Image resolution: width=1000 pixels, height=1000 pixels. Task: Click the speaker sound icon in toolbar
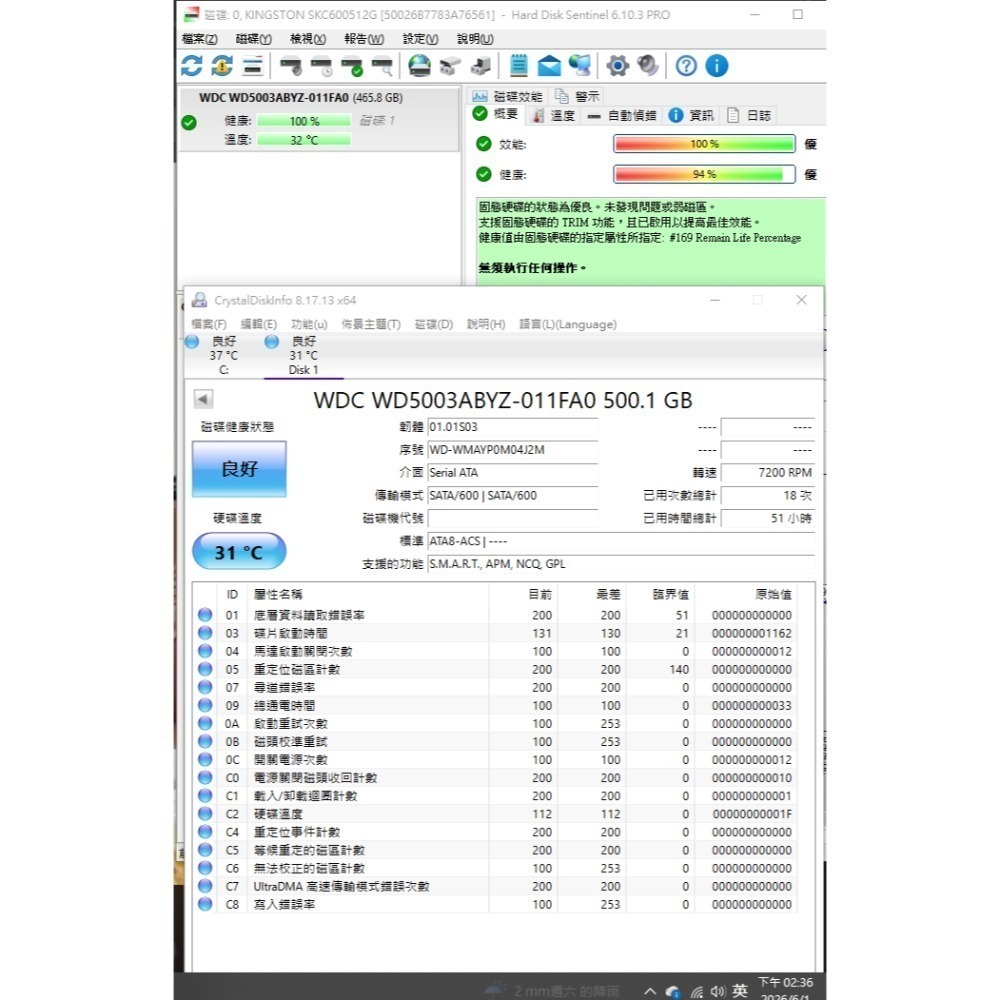648,66
